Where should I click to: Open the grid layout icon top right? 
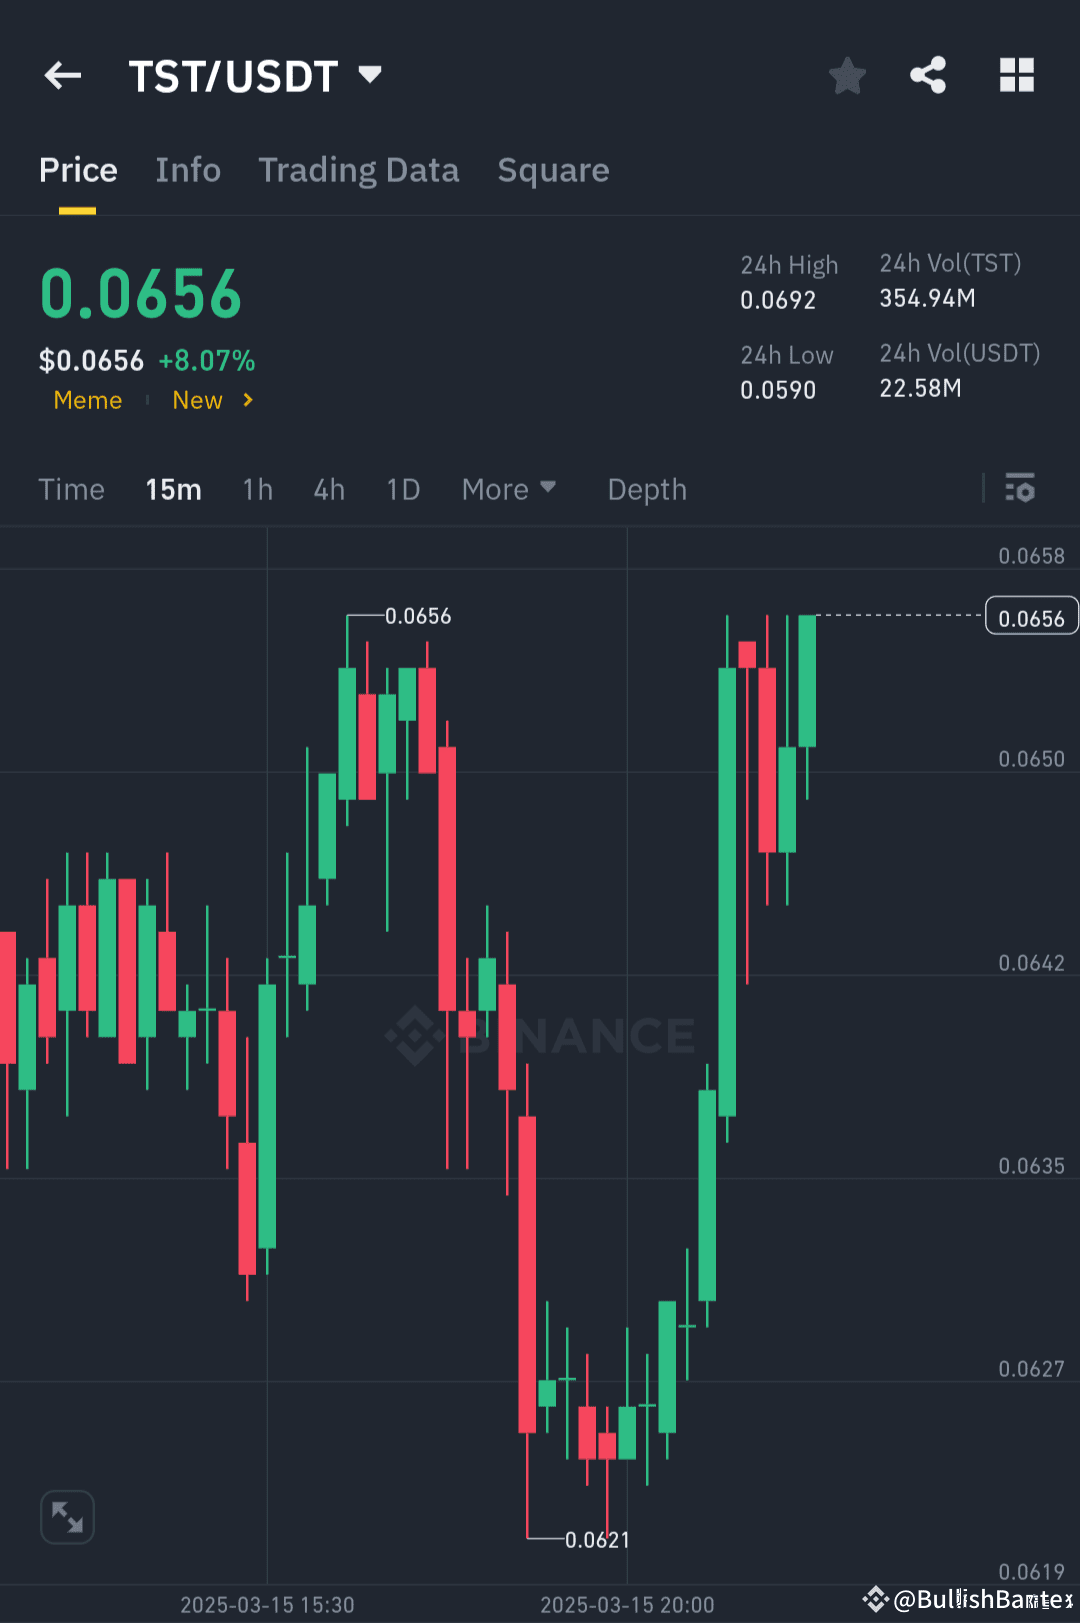tap(1016, 75)
